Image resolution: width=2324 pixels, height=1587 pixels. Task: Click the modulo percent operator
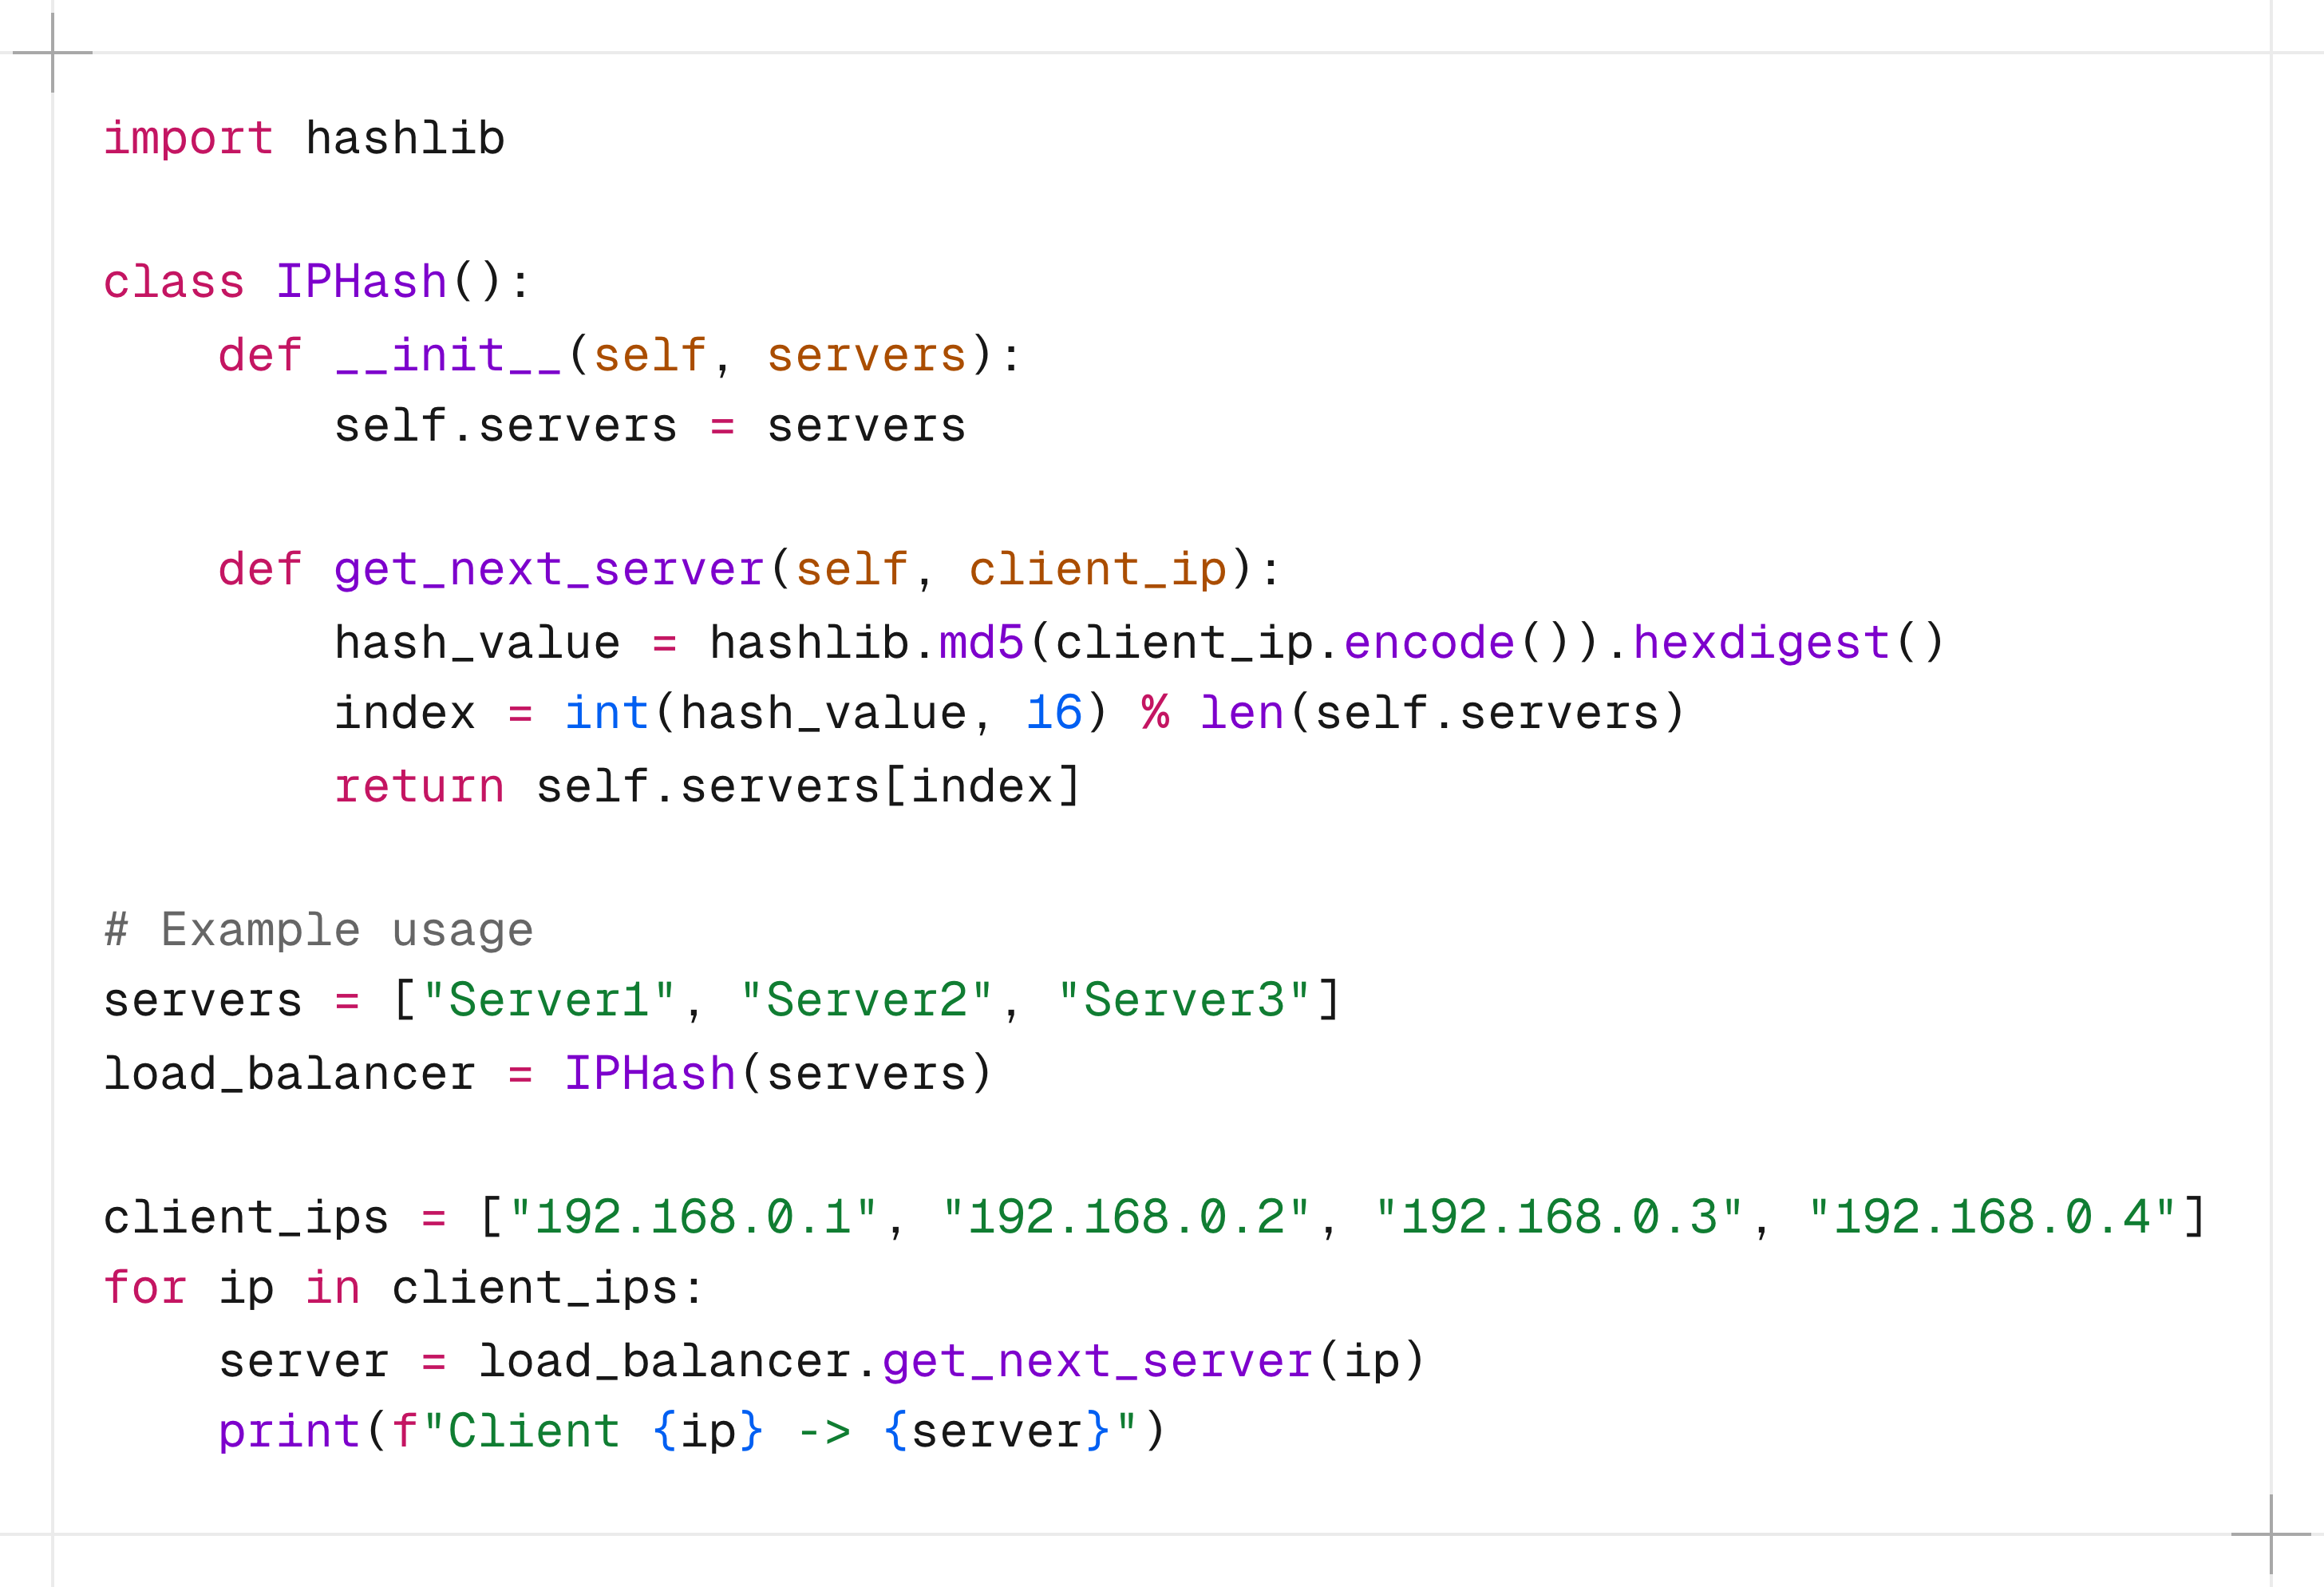pos(1155,713)
